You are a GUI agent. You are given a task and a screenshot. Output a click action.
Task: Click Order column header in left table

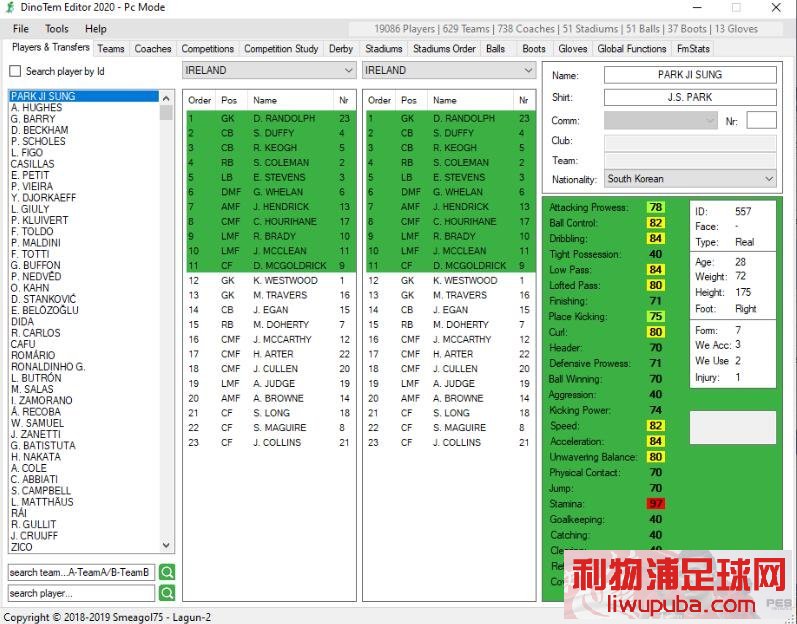point(199,100)
